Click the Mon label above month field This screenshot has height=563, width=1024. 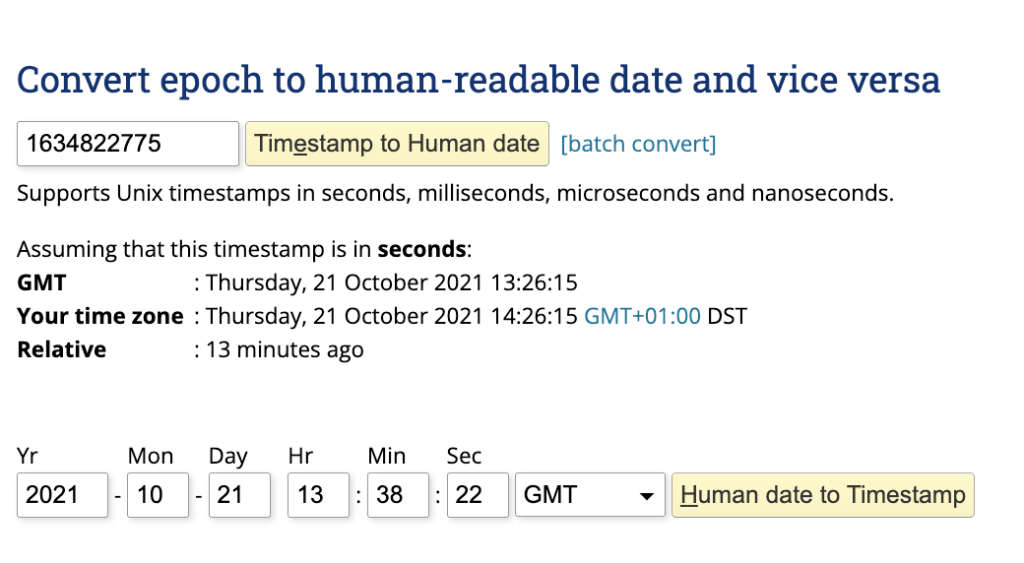tap(150, 457)
